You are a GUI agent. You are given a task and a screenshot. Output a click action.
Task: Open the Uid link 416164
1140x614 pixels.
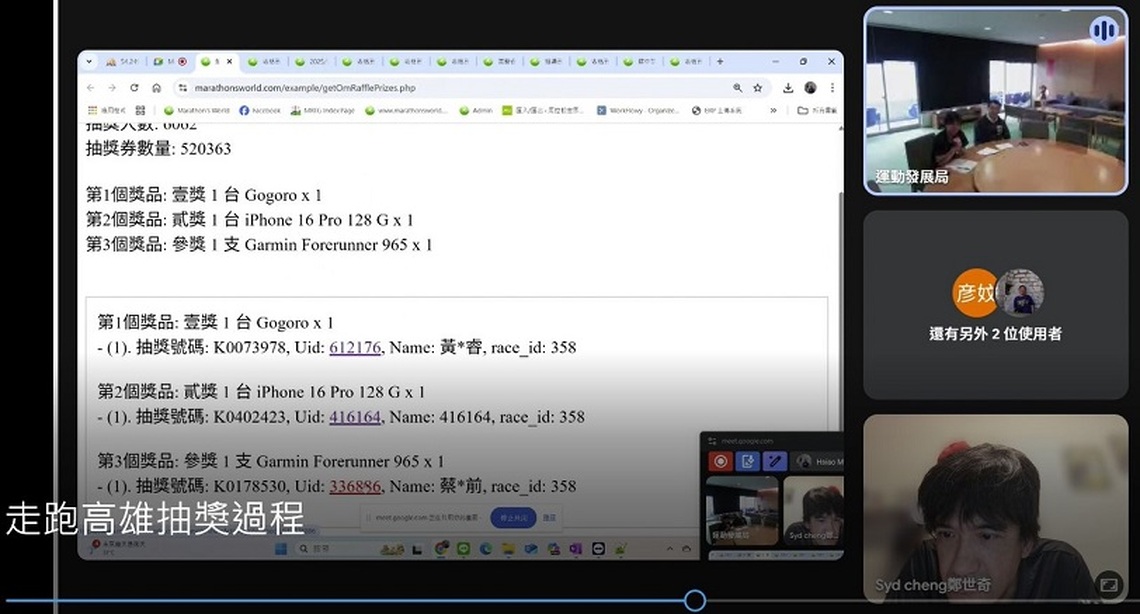355,417
